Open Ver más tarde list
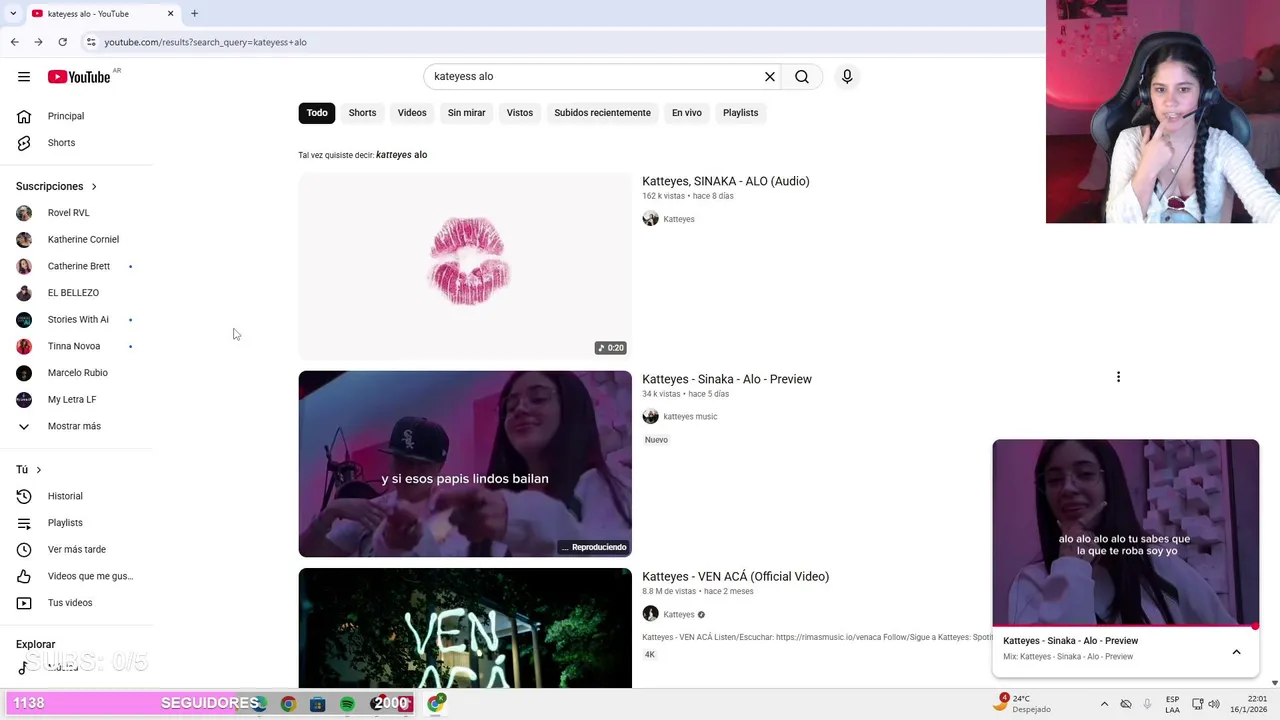This screenshot has width=1280, height=720. pyautogui.click(x=77, y=549)
